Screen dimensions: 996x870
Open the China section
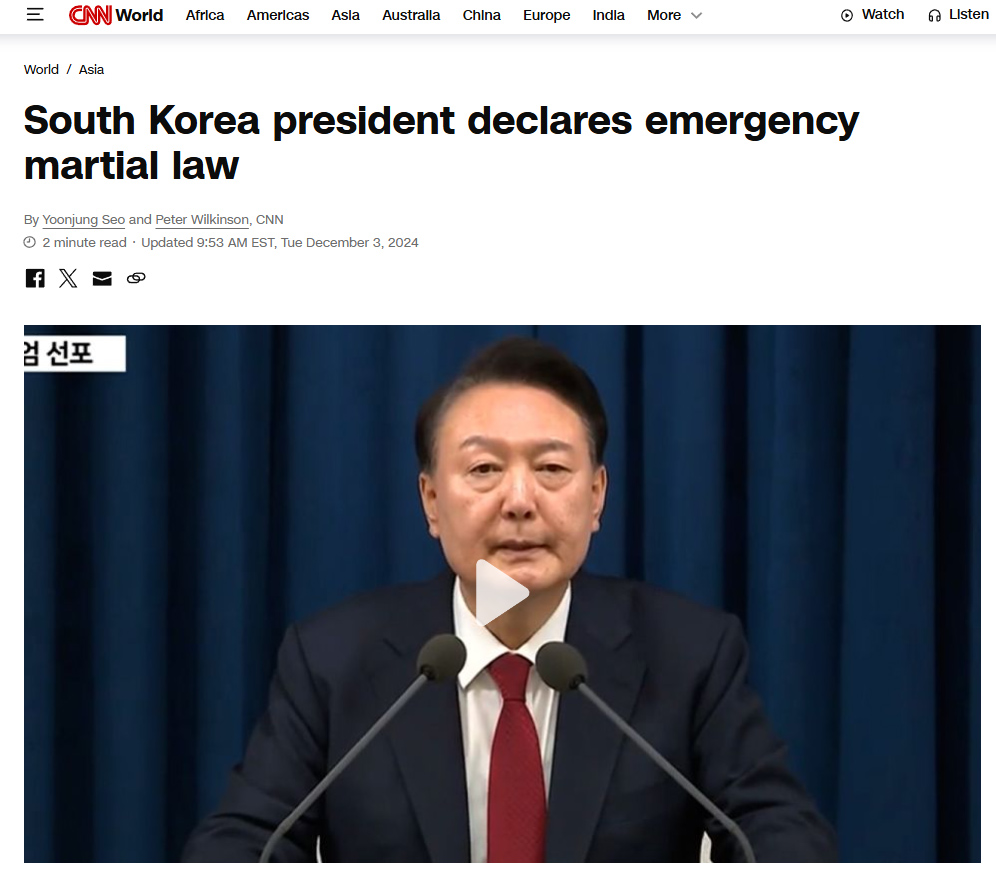click(x=481, y=15)
